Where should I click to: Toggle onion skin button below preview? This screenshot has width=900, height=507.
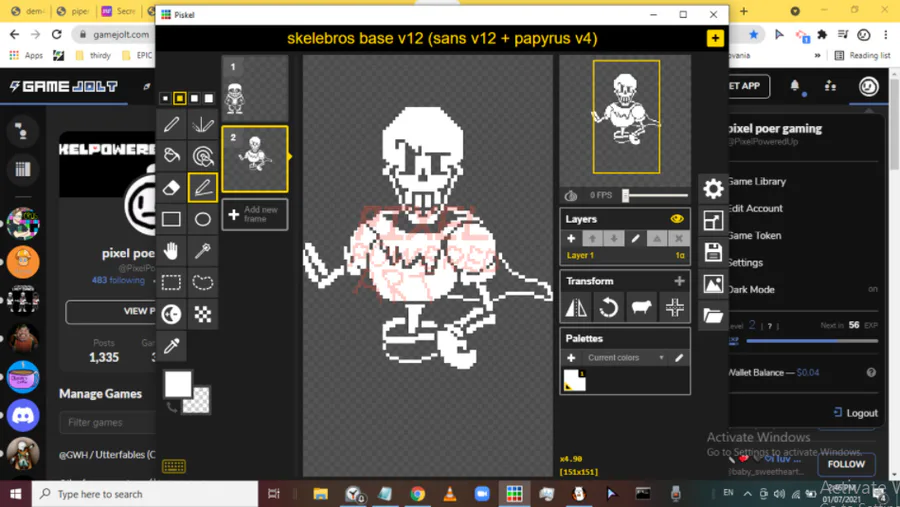(x=571, y=195)
